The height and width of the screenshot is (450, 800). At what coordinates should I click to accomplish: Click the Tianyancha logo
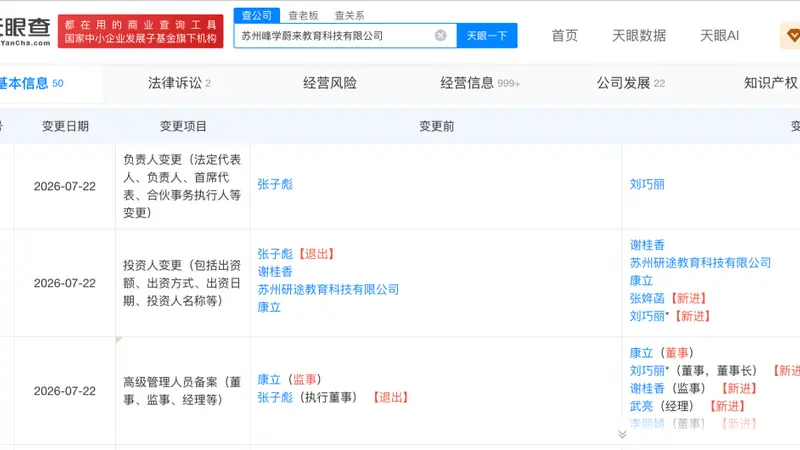[x=26, y=31]
